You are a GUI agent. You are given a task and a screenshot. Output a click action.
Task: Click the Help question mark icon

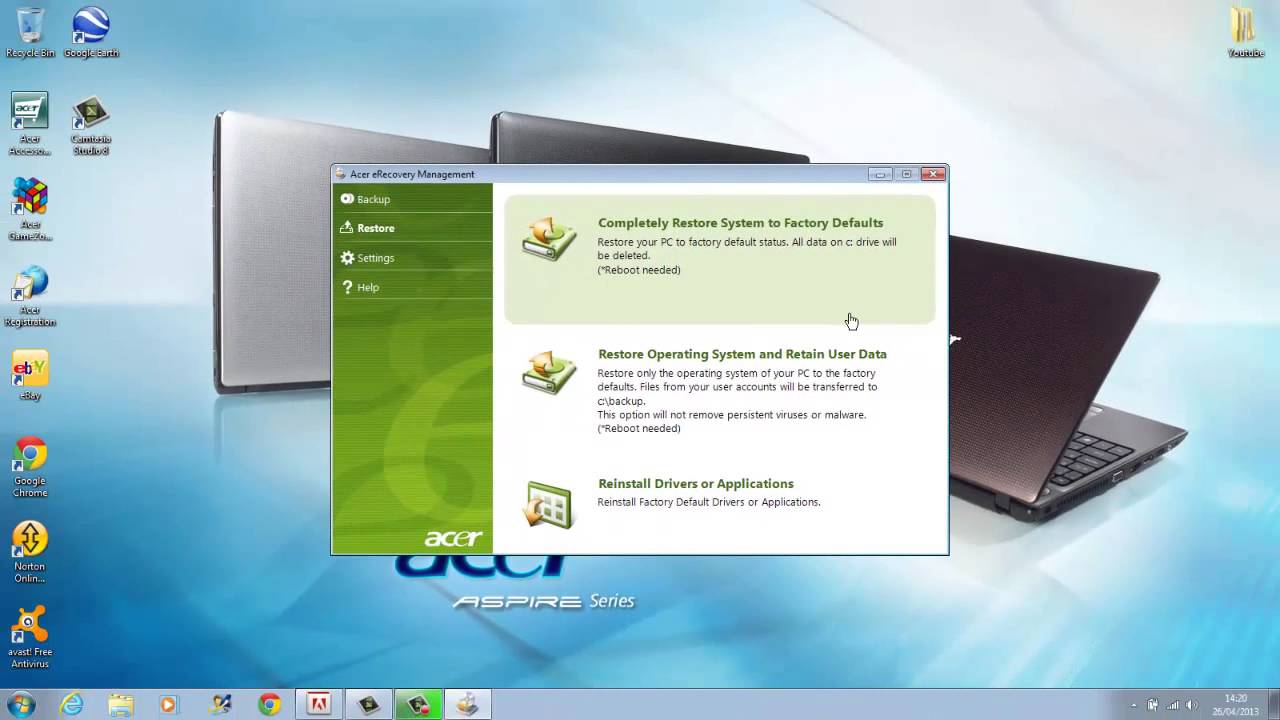(347, 287)
